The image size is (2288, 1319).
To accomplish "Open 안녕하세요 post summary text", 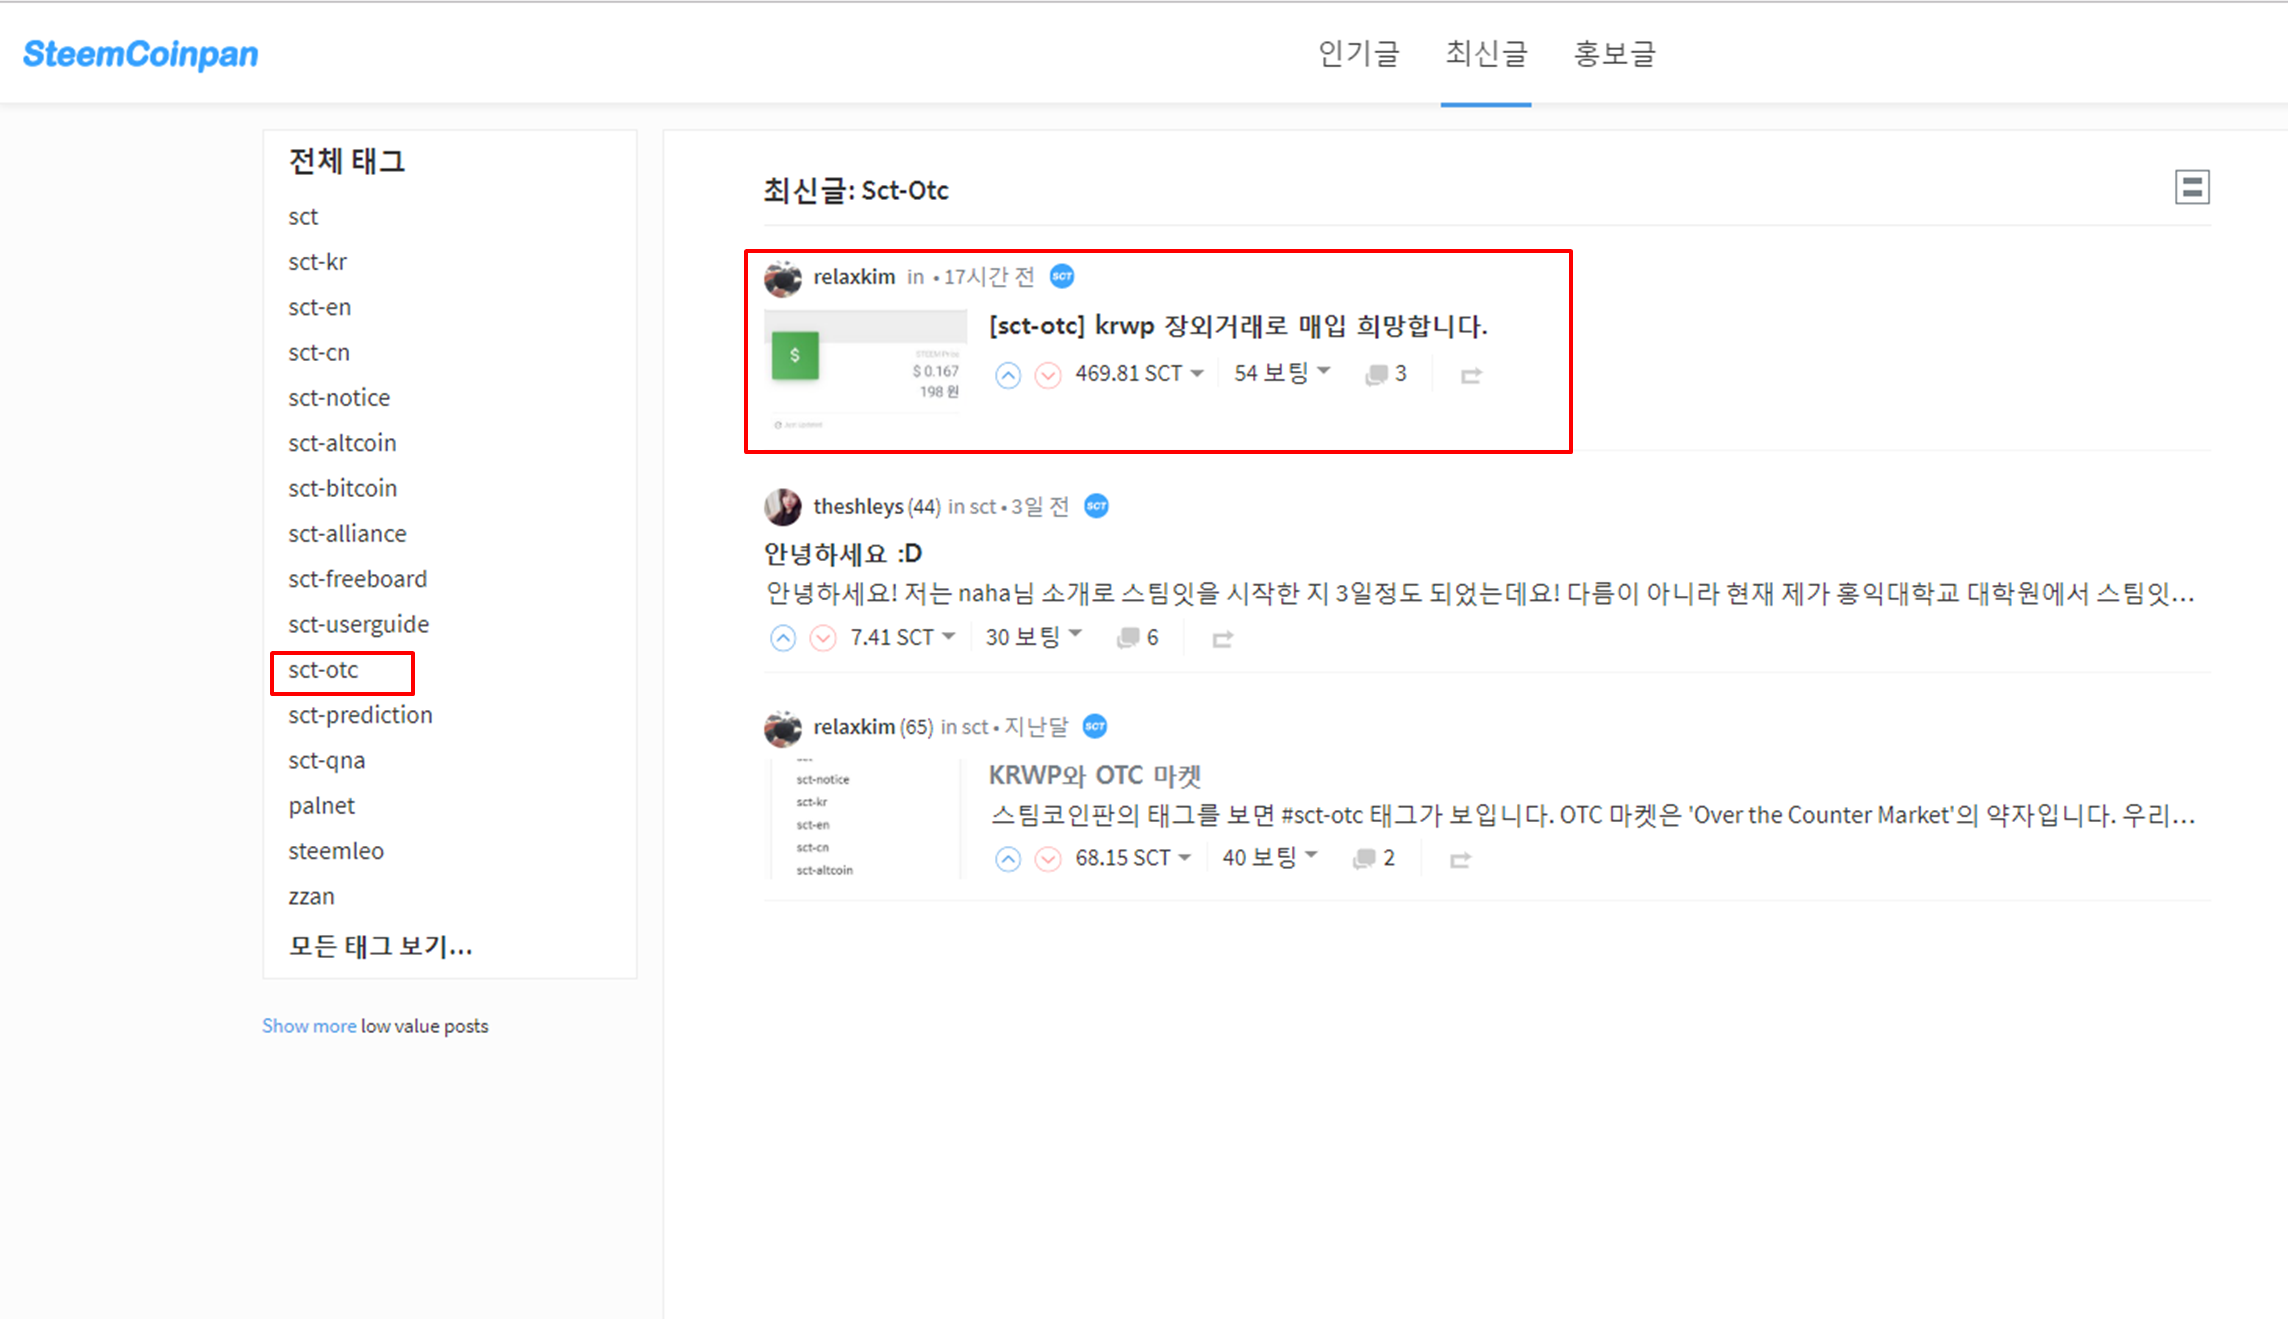I will coord(1480,594).
